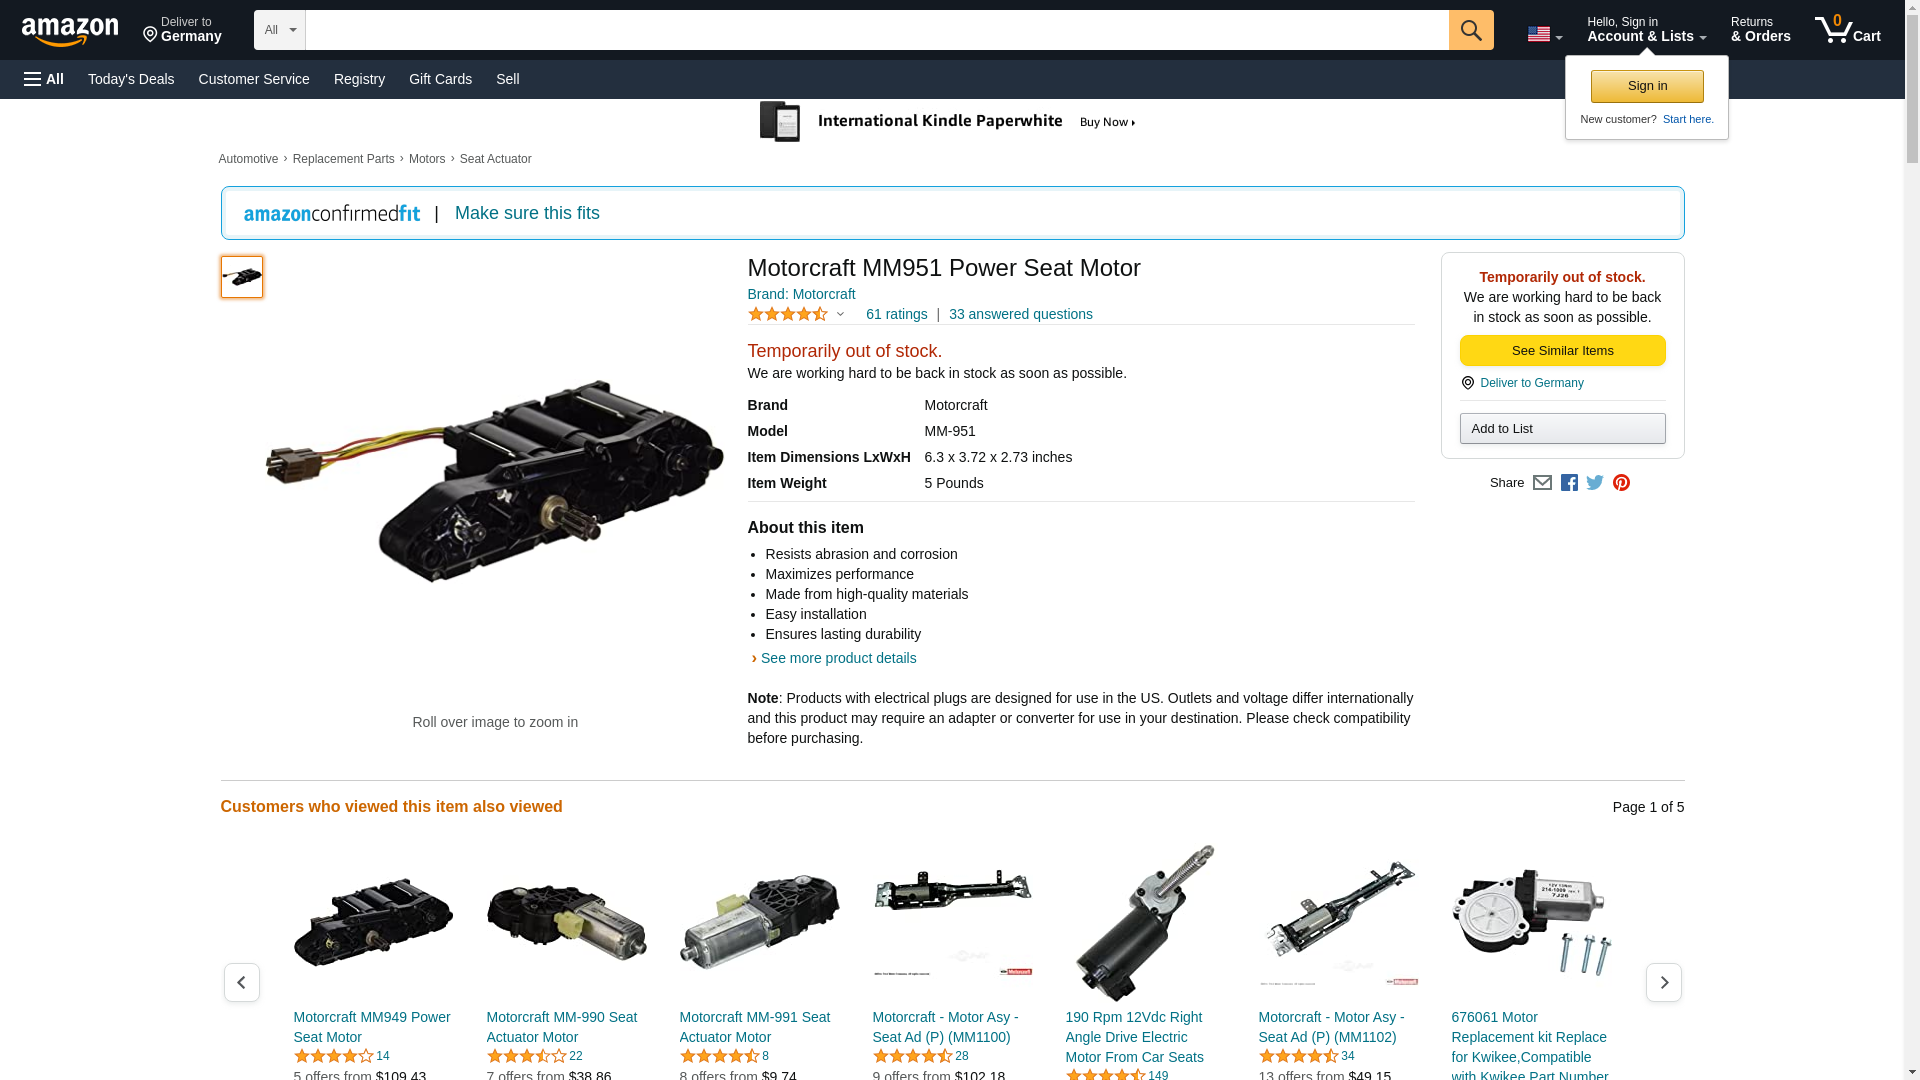1920x1080 pixels.
Task: Click the yellow Sign in button
Action: point(1647,86)
